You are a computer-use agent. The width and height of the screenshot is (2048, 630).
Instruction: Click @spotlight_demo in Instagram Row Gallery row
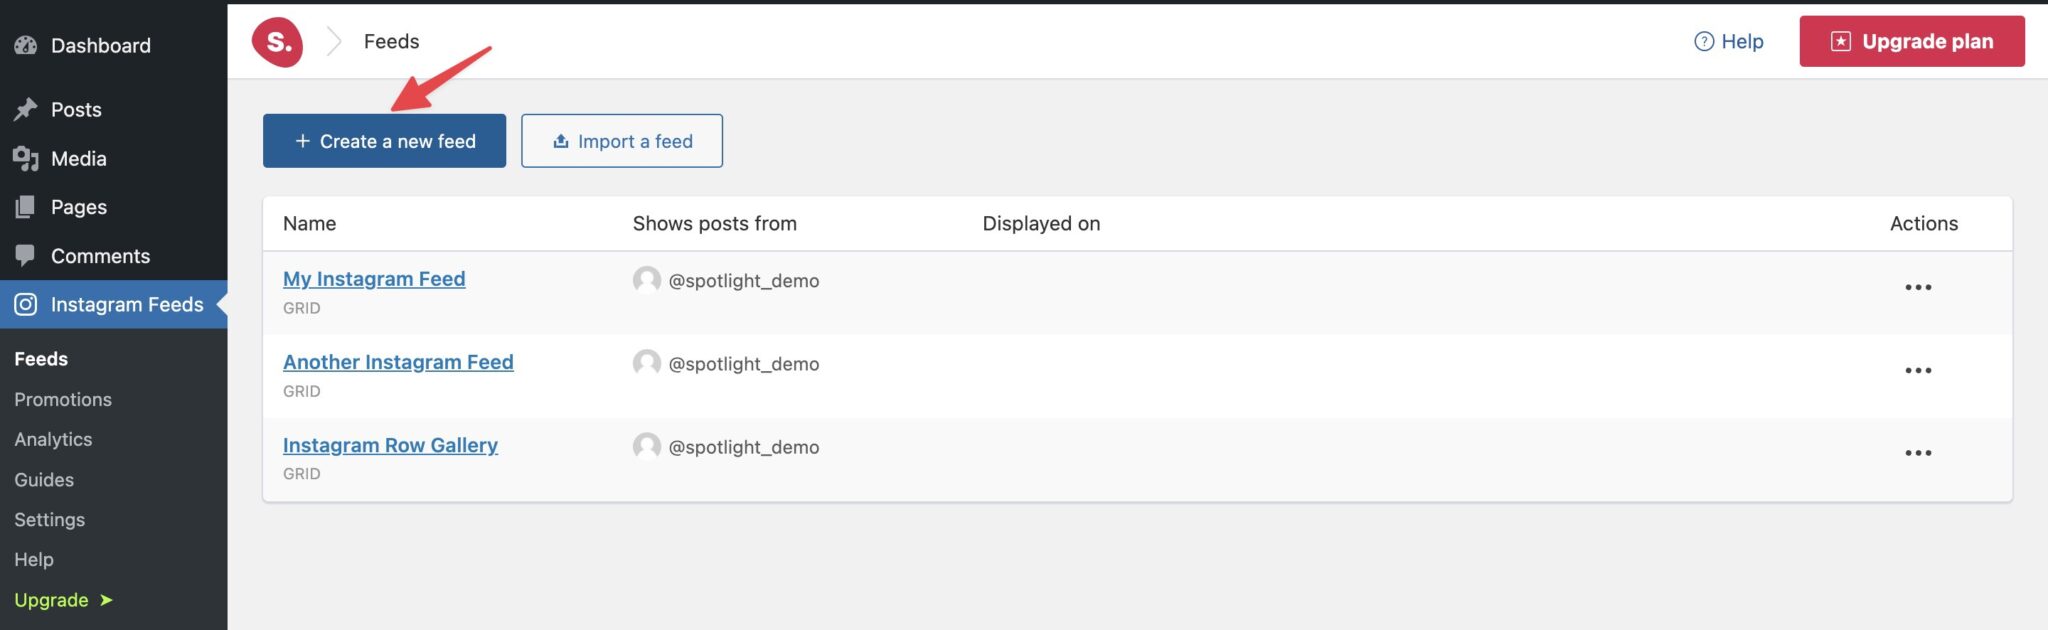(744, 447)
